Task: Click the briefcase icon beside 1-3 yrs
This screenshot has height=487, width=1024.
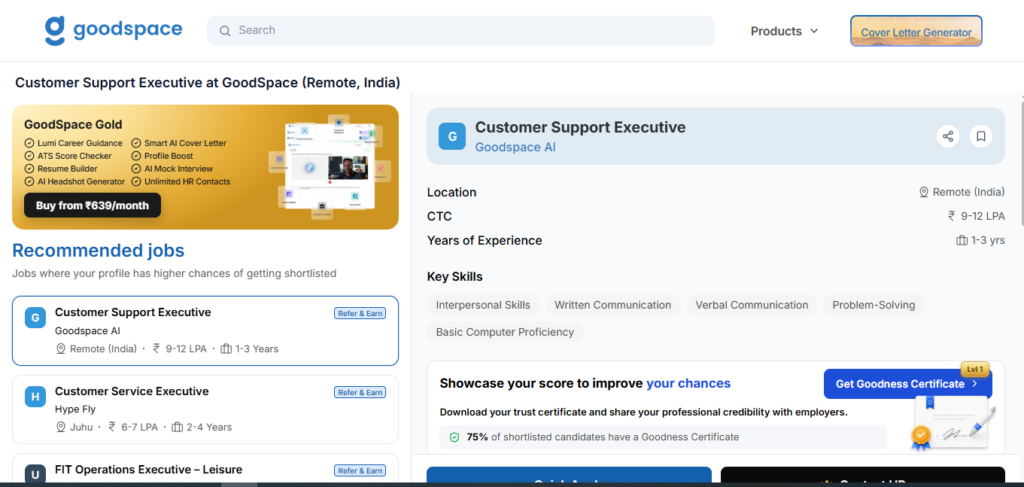Action: point(962,240)
